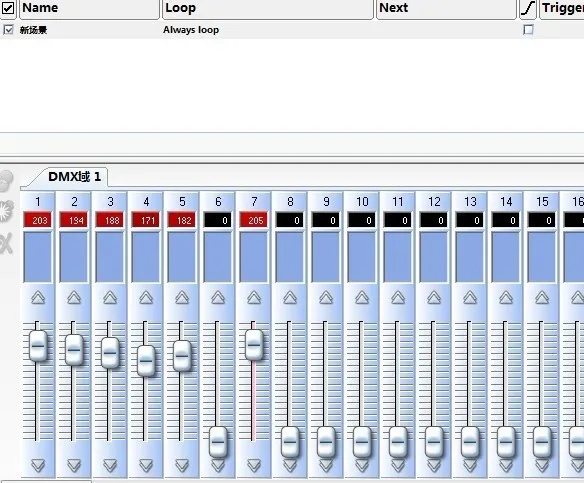Click channel 13 up arrow icon
Viewport: 584px width, 483px height.
point(470,298)
